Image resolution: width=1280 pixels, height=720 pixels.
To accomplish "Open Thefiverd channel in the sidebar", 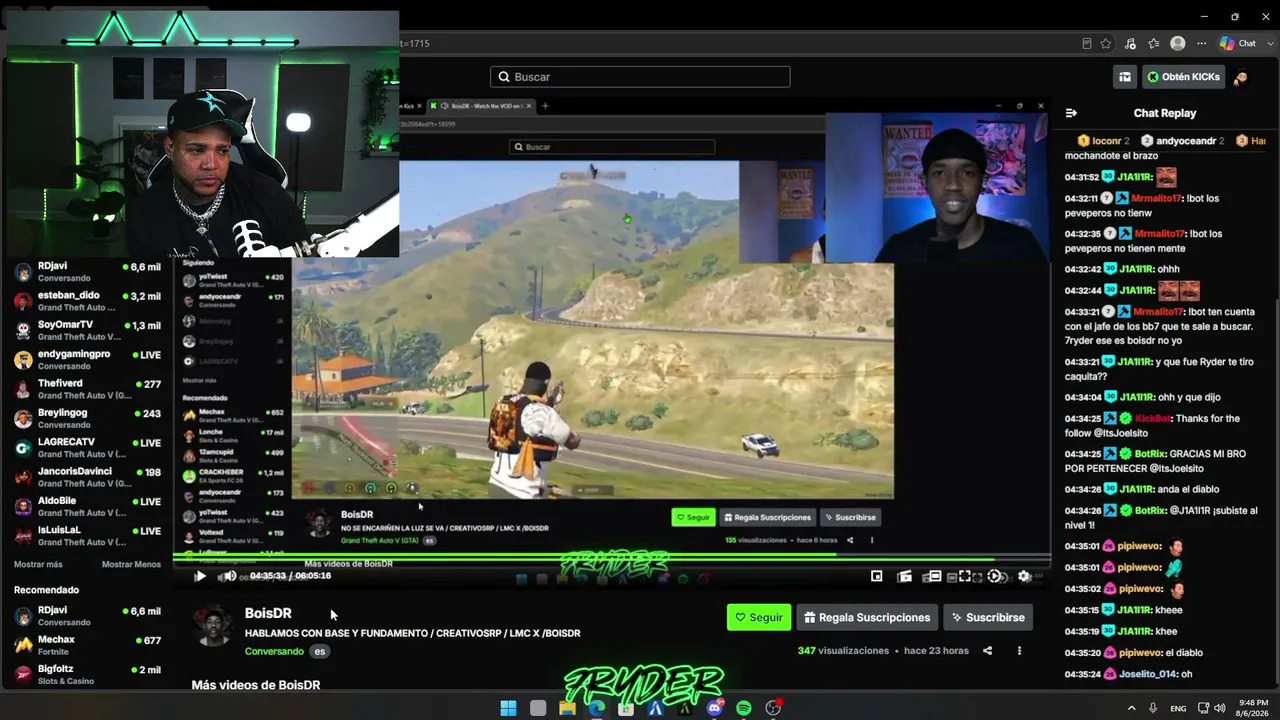I will [x=87, y=389].
